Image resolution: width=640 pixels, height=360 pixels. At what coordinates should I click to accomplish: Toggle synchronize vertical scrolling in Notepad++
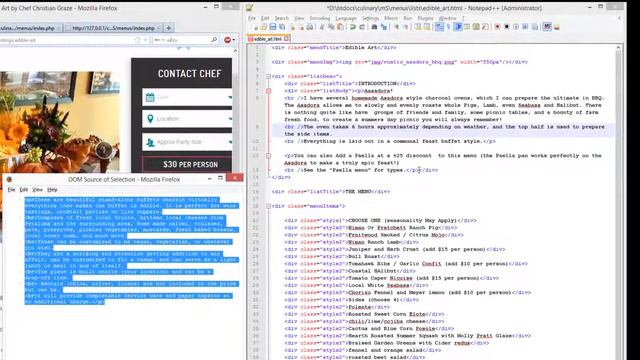click(418, 27)
